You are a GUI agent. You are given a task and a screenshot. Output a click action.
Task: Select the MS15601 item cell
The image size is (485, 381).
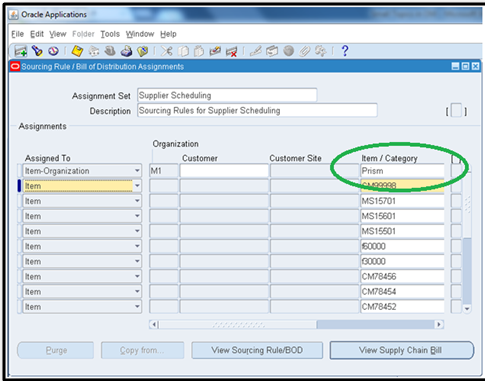[x=402, y=216]
